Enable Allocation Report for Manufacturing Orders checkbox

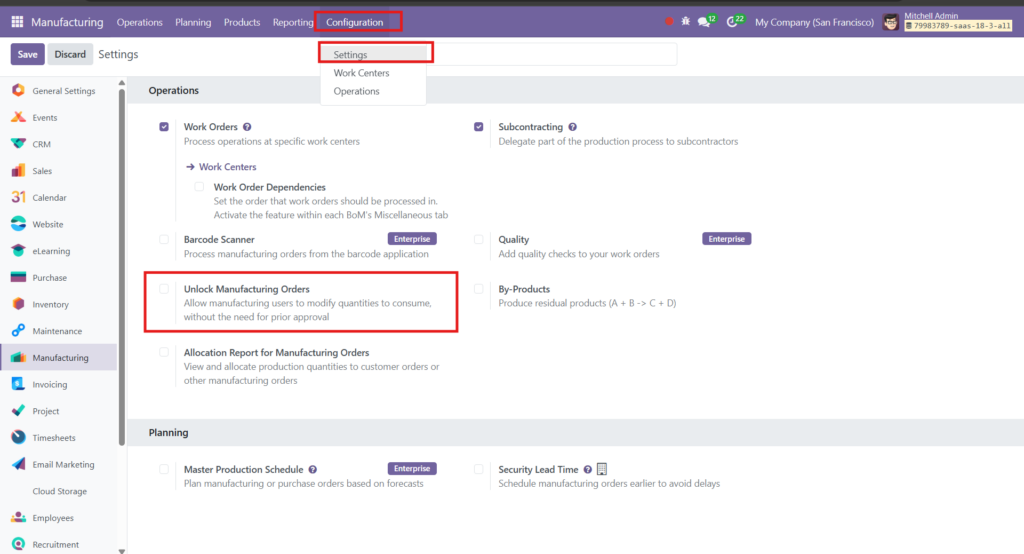coord(164,352)
